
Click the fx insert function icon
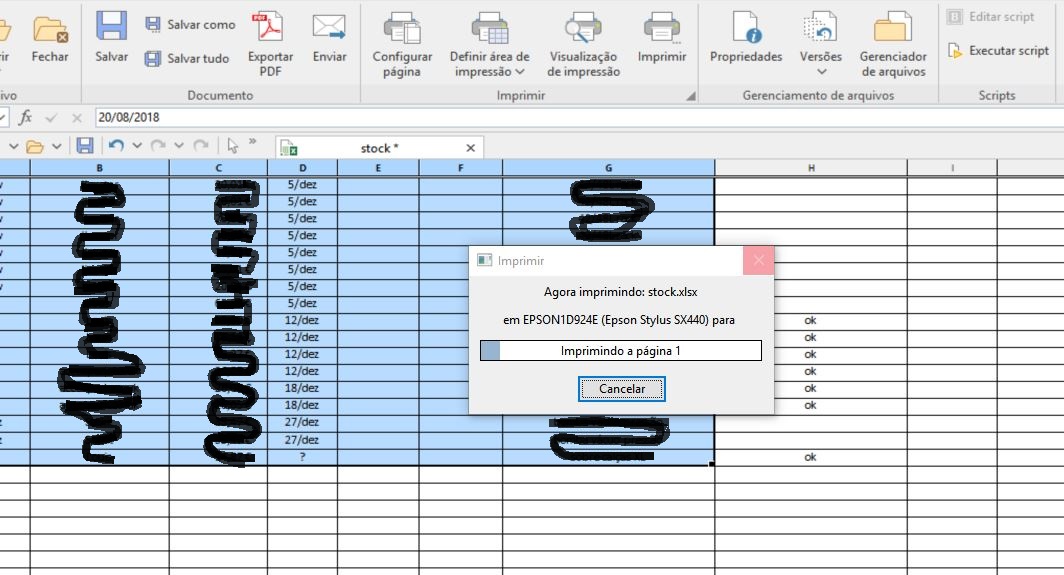(x=26, y=117)
